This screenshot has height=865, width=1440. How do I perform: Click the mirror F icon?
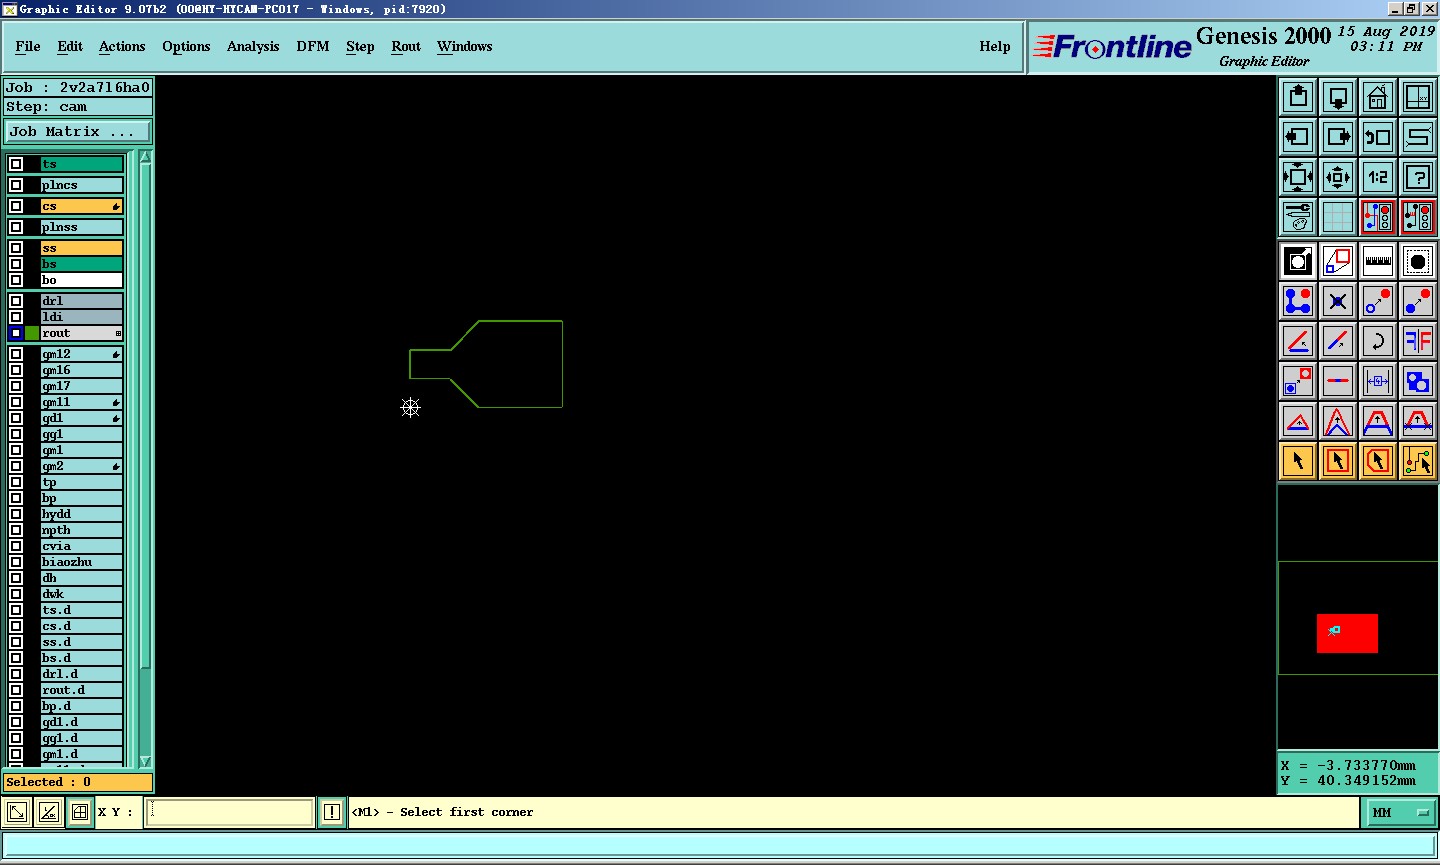1418,341
